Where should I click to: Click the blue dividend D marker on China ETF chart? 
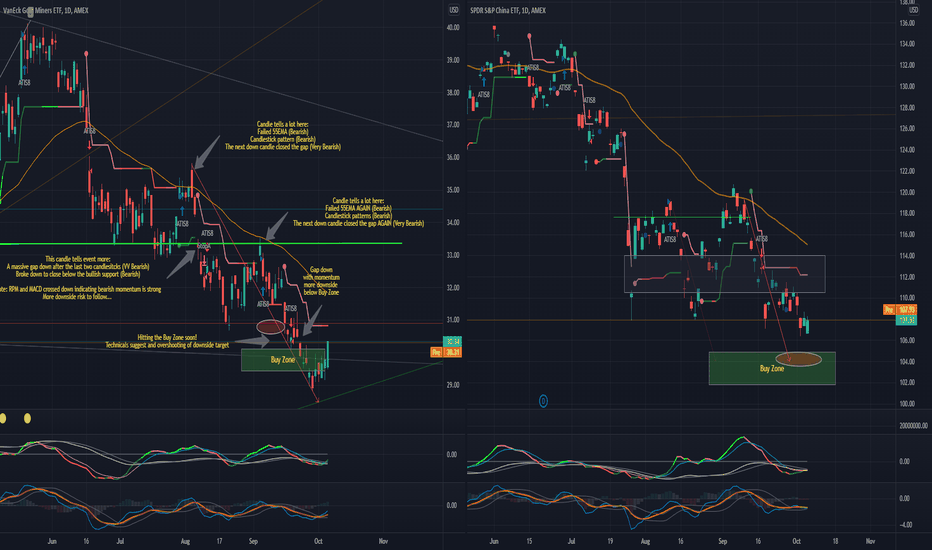tap(543, 401)
